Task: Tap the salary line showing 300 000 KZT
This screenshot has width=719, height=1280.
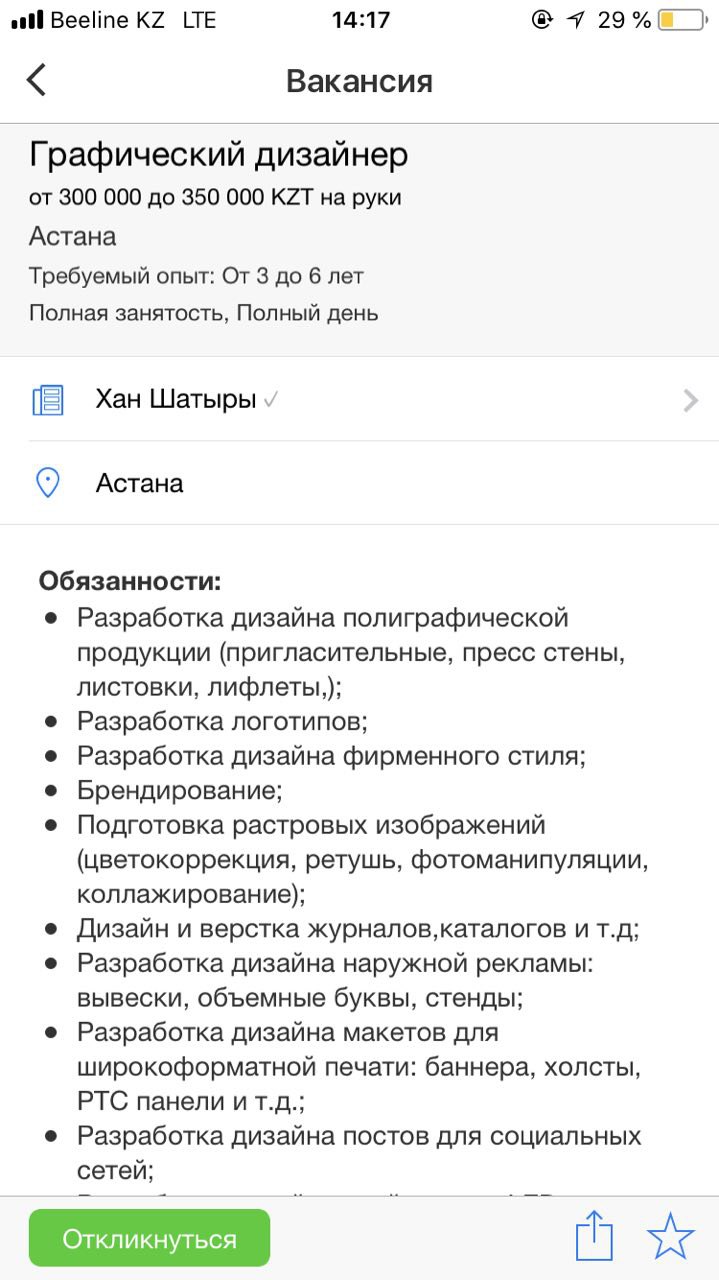Action: (215, 197)
